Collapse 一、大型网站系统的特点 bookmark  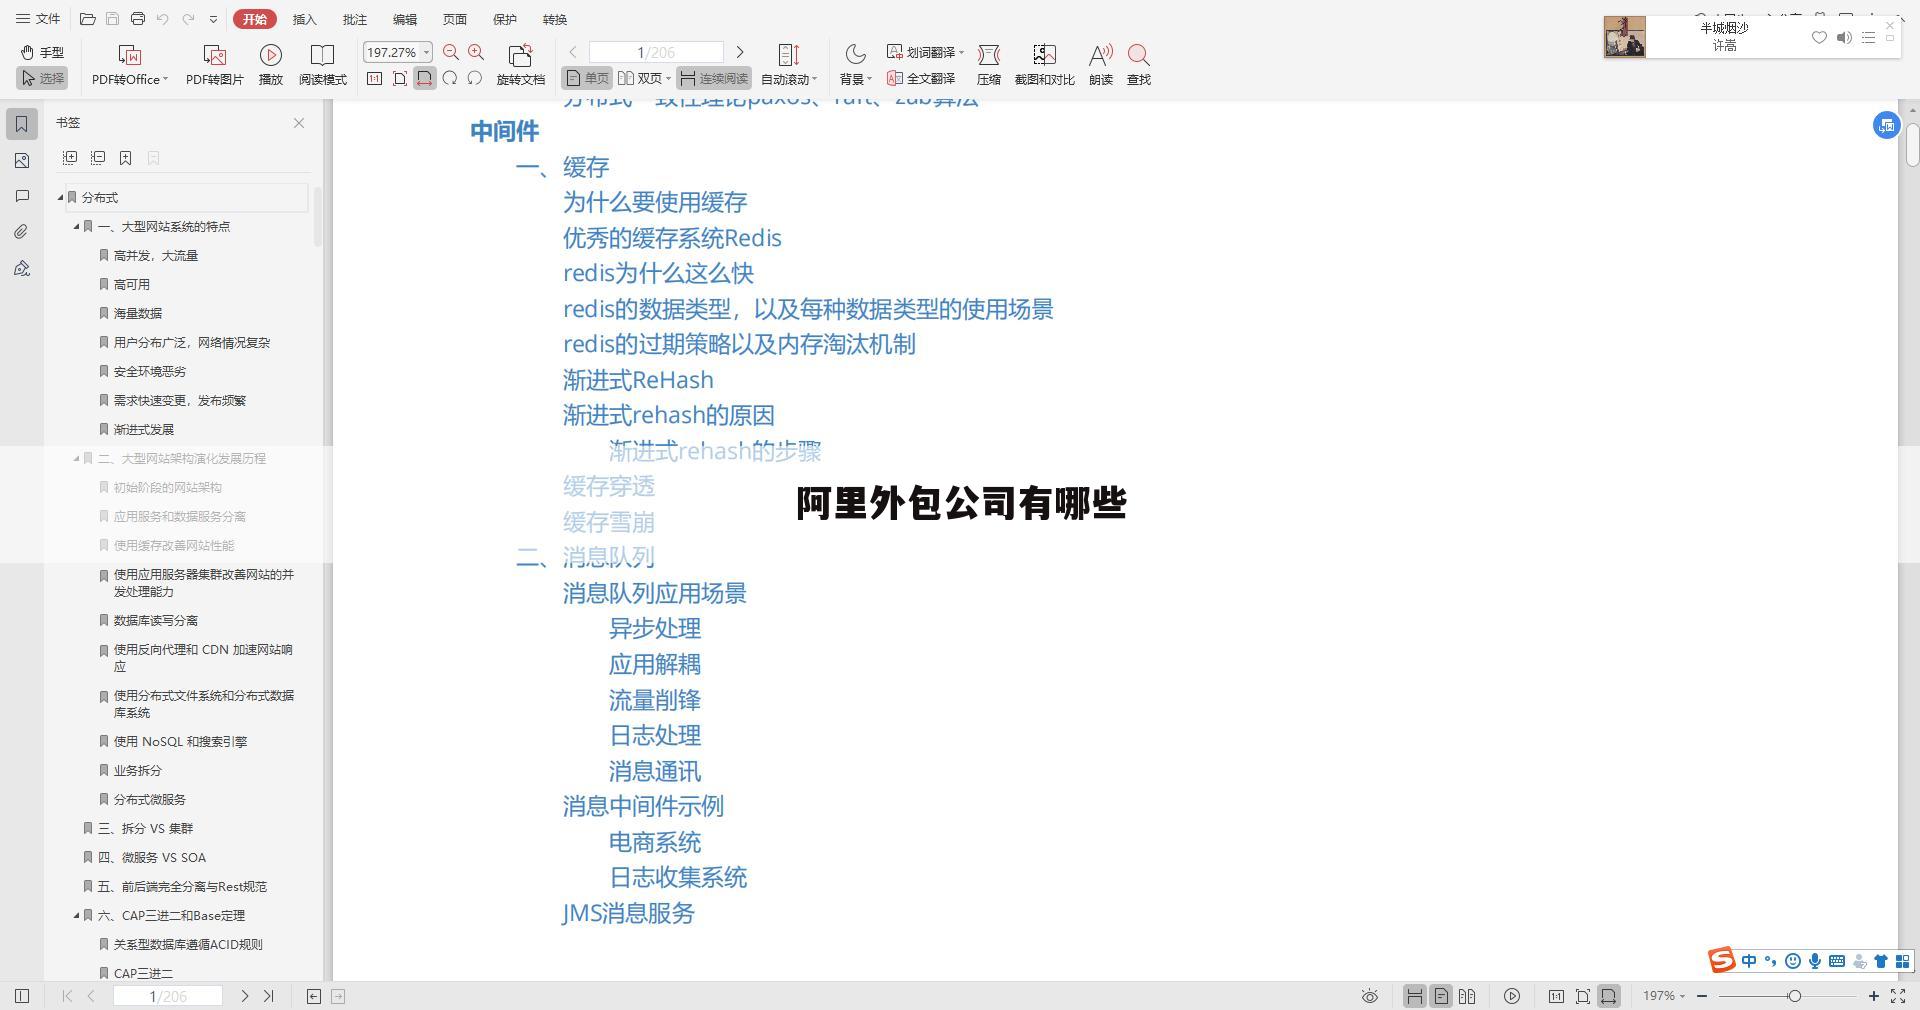(77, 226)
